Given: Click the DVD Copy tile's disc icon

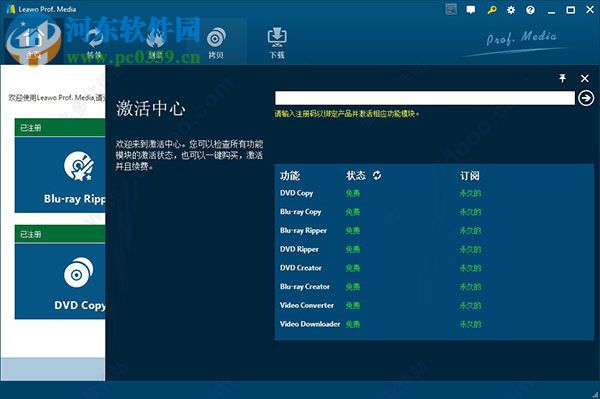Looking at the screenshot, I should click(x=78, y=272).
